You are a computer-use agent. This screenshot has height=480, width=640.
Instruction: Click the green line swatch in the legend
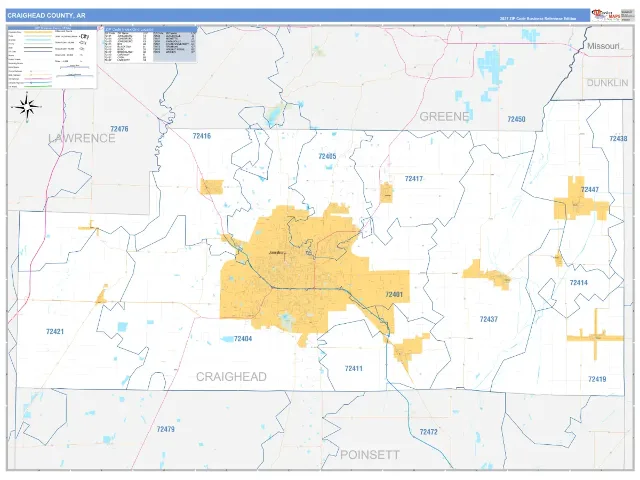(x=38, y=87)
